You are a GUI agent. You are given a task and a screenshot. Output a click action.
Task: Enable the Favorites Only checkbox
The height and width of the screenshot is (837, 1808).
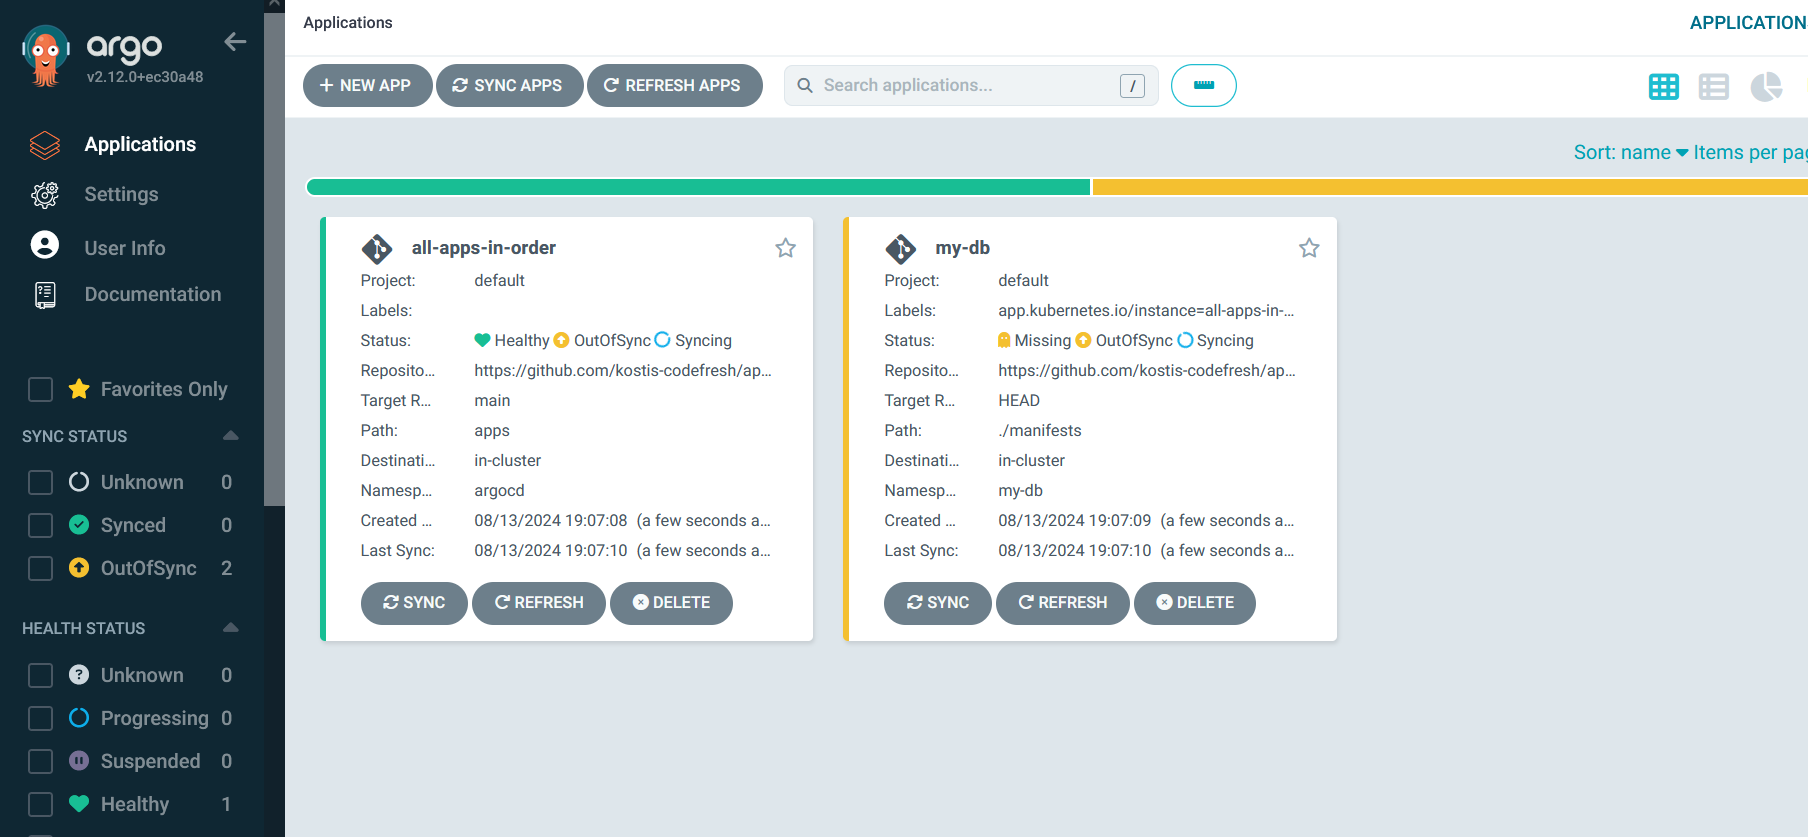(41, 389)
